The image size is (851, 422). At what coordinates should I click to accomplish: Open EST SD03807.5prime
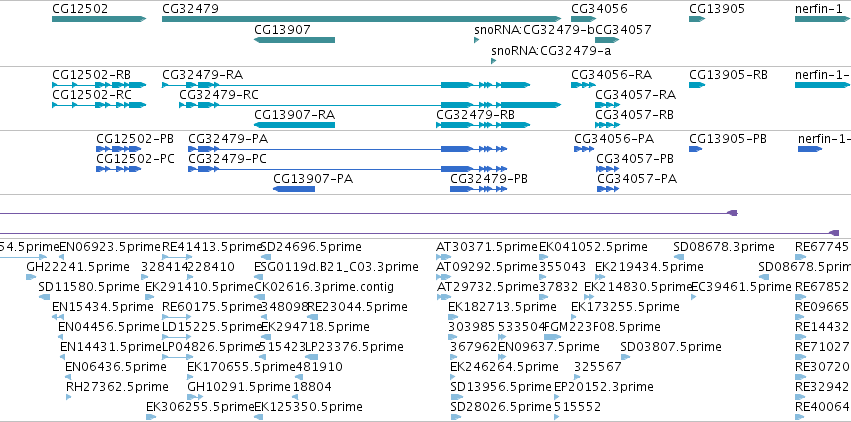[x=671, y=346]
